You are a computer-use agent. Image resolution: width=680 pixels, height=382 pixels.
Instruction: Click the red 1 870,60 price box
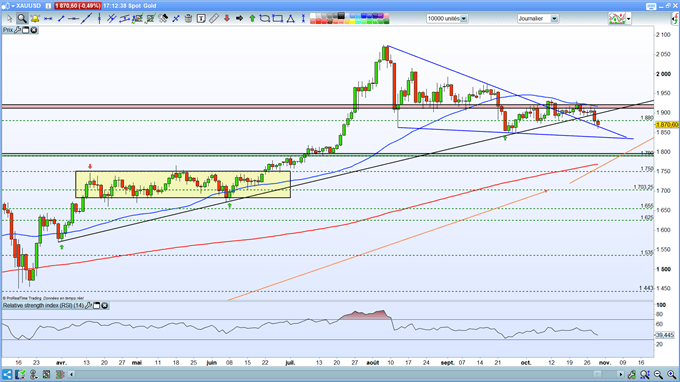[78, 6]
